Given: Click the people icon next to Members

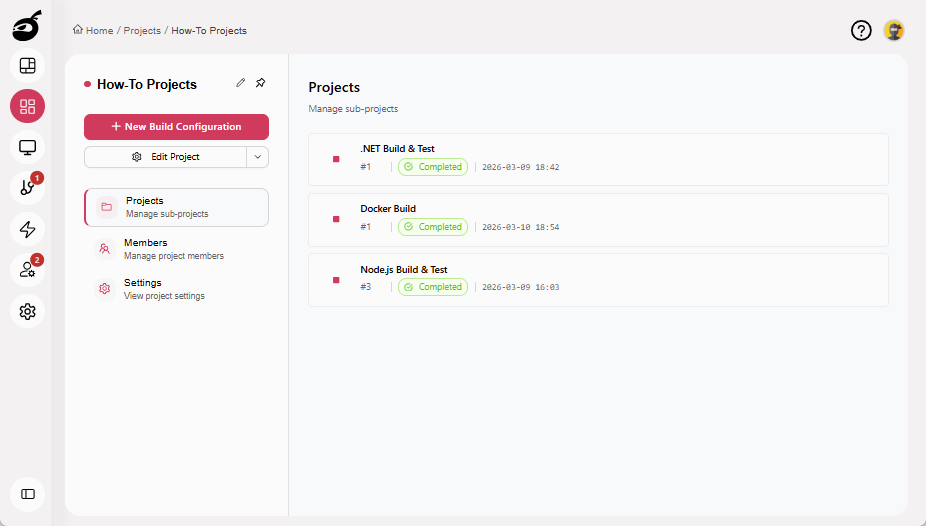Looking at the screenshot, I should [x=105, y=249].
